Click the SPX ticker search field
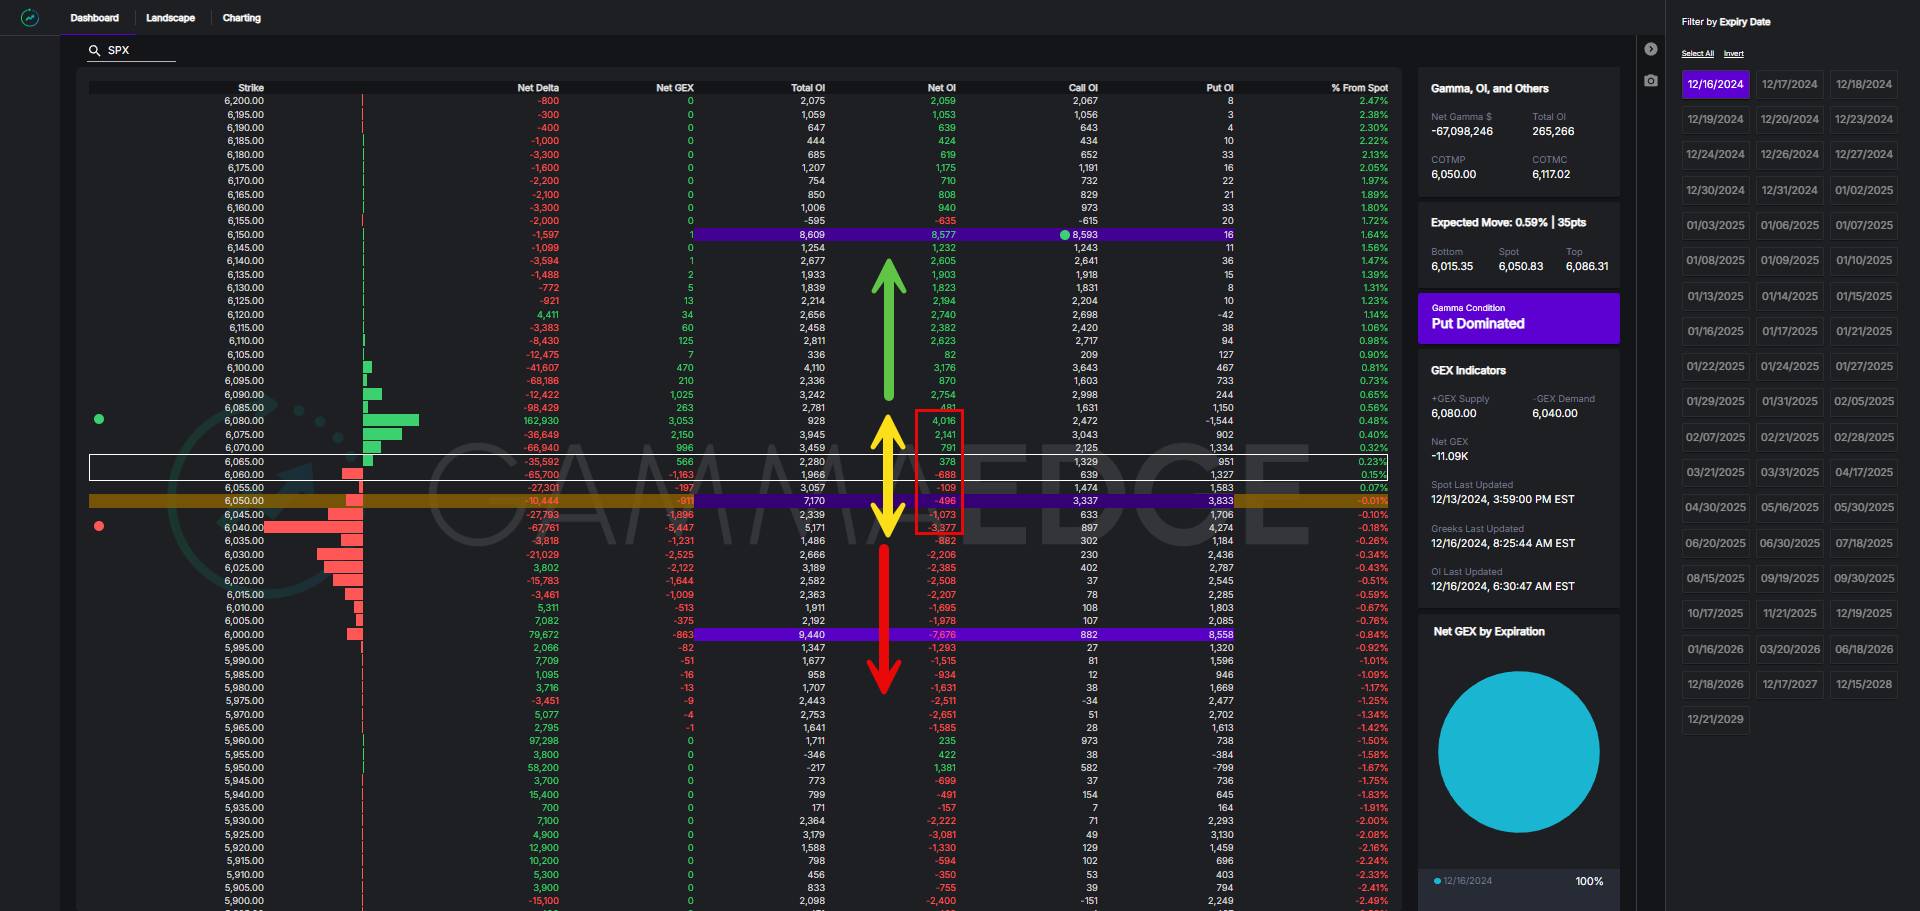The width and height of the screenshot is (1920, 911). [140, 50]
